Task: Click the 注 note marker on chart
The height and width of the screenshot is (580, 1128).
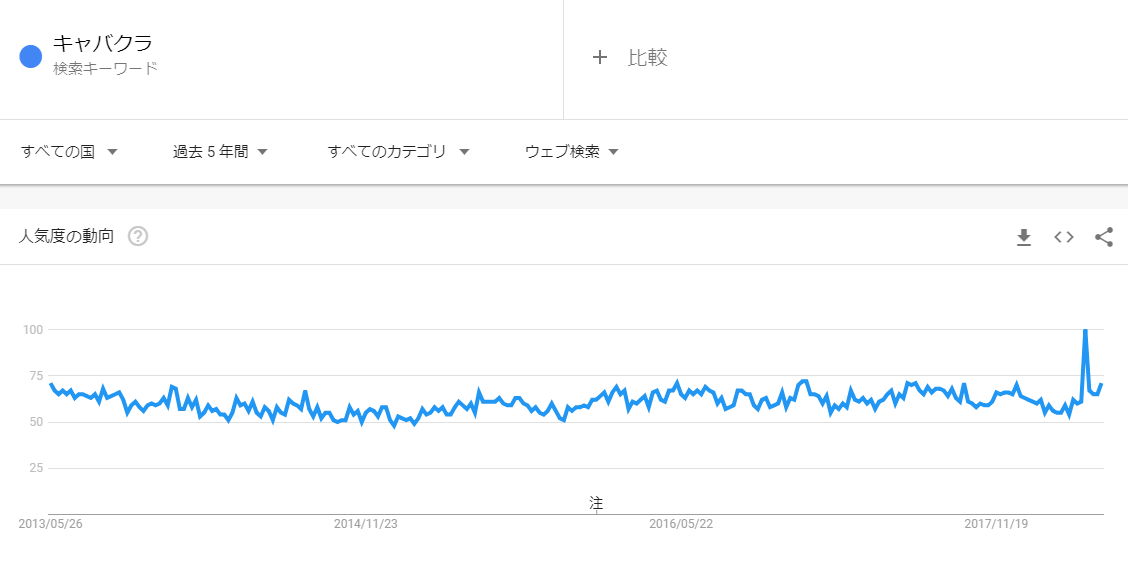Action: [596, 503]
